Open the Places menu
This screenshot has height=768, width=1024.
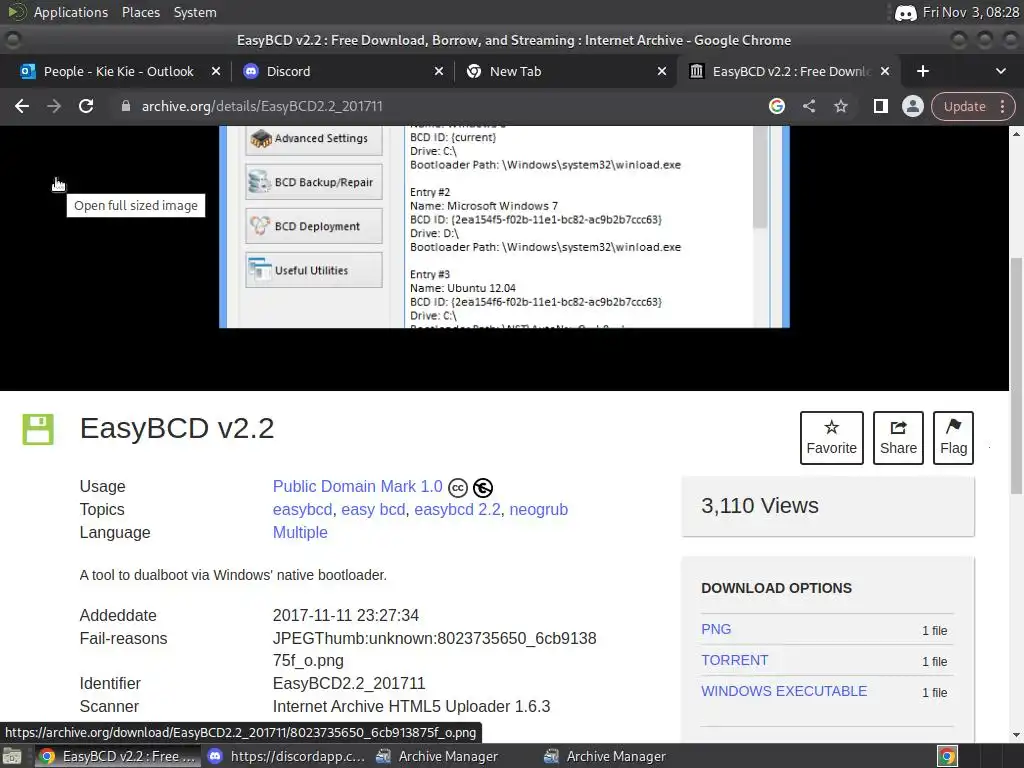[x=140, y=12]
